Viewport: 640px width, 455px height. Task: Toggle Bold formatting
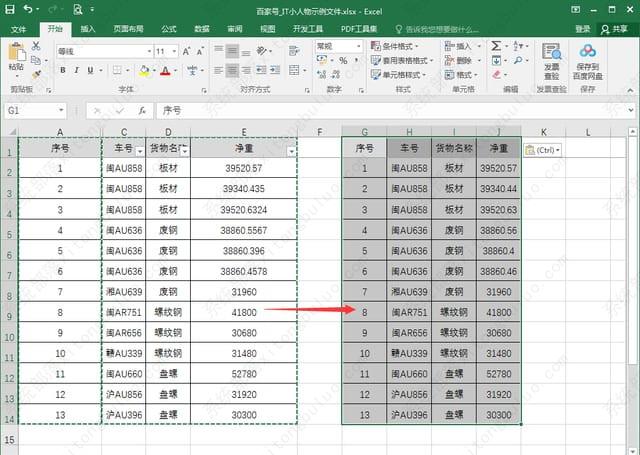coord(63,70)
